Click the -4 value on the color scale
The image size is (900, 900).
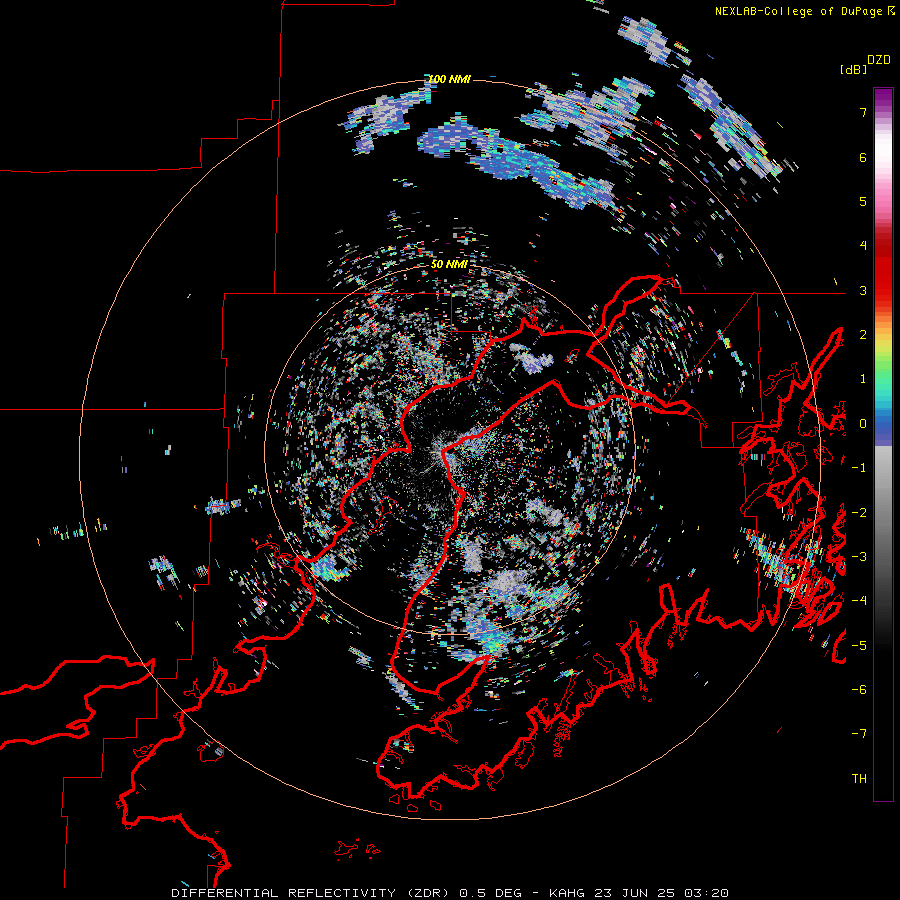coord(859,600)
